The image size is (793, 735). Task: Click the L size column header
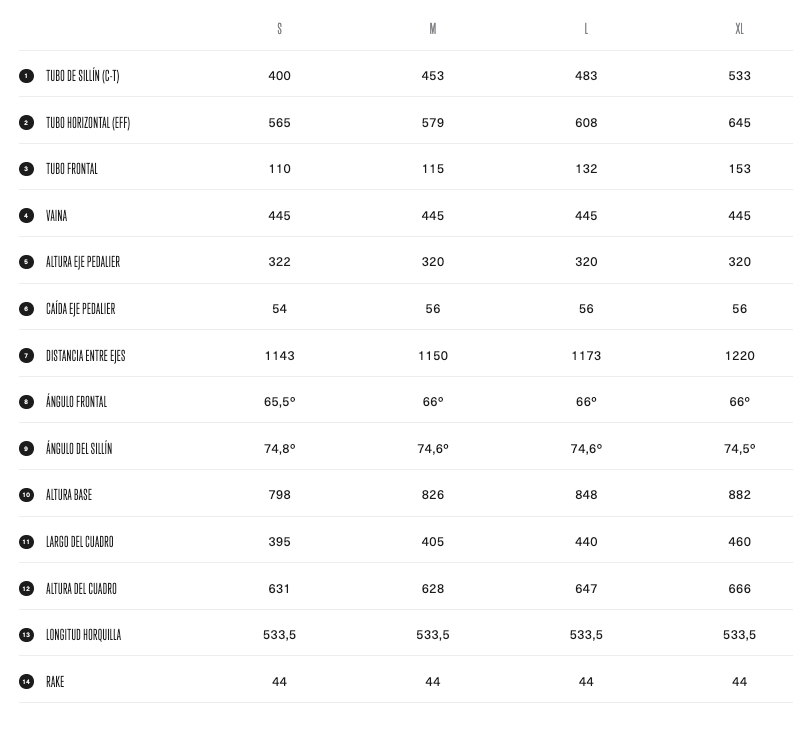tap(586, 29)
